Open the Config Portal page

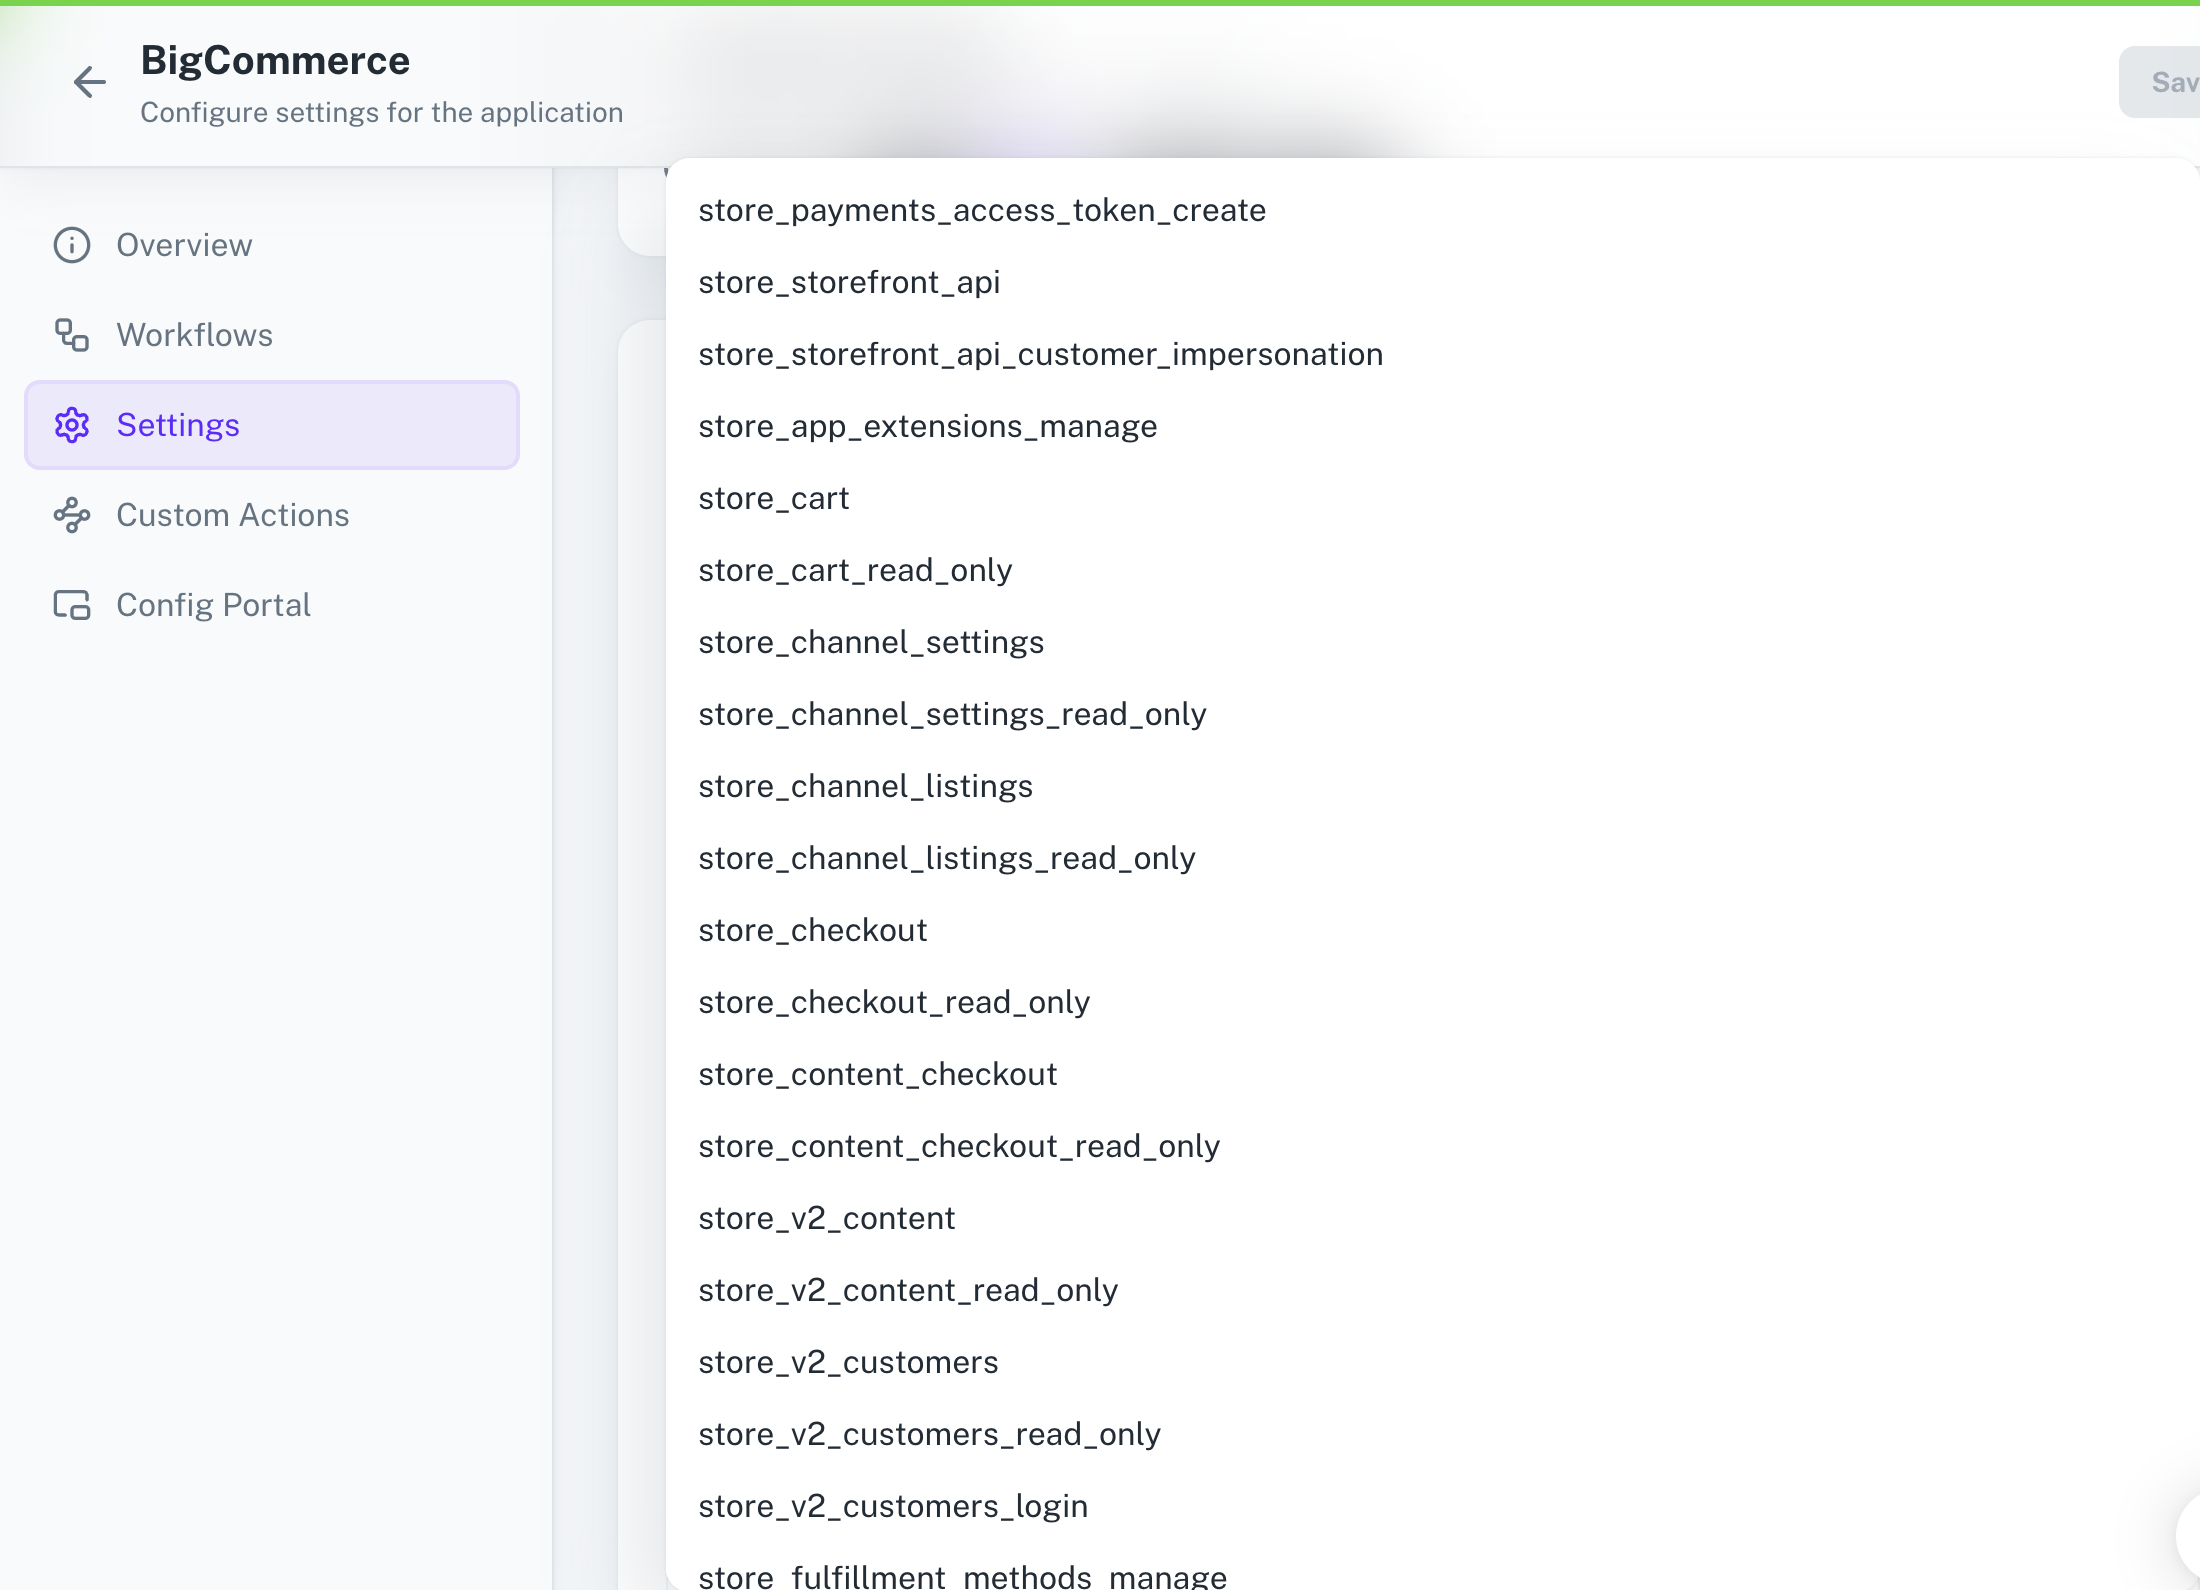coord(213,605)
